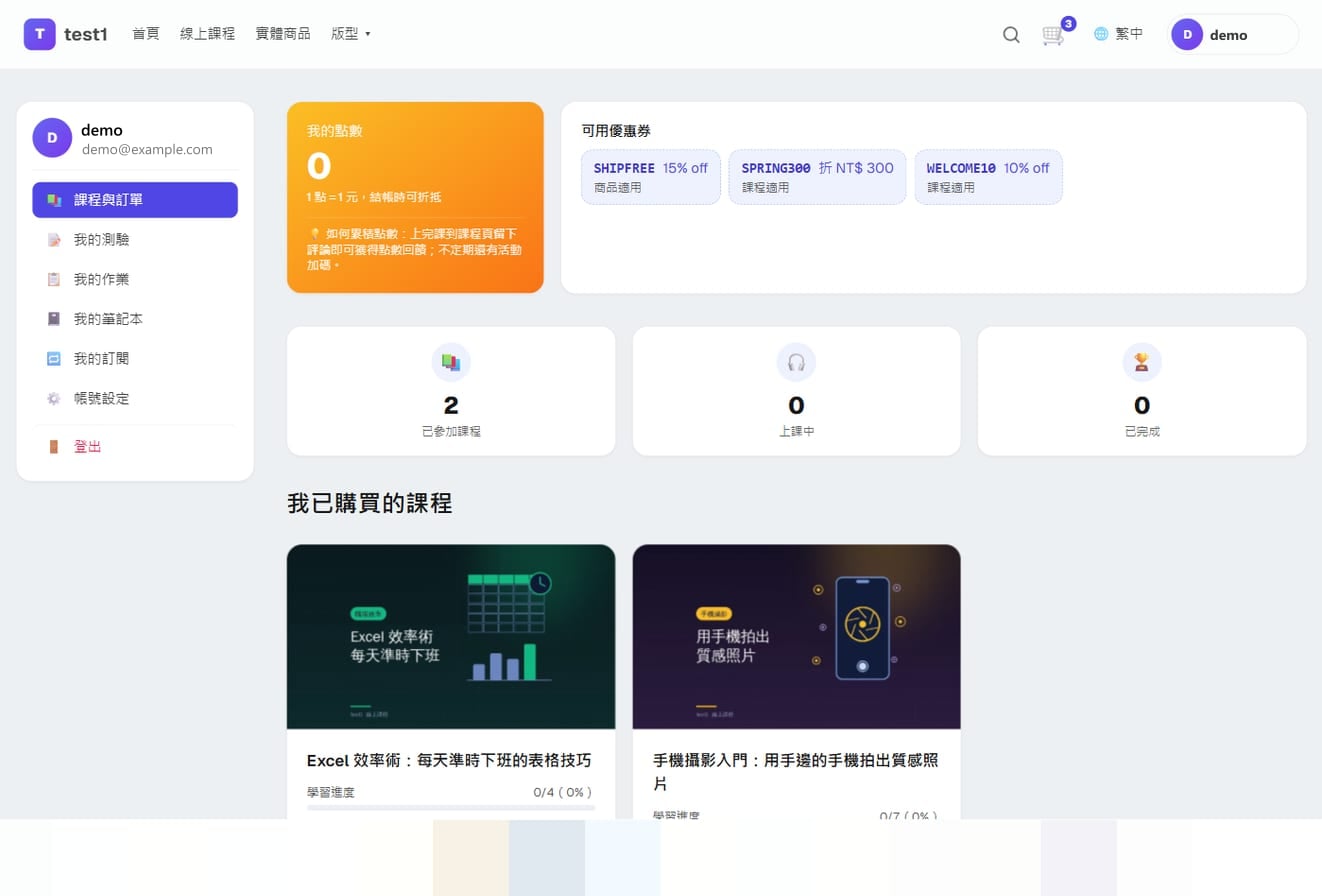Select the SHIPFREE 15% off coupon
1322x896 pixels.
(x=651, y=177)
